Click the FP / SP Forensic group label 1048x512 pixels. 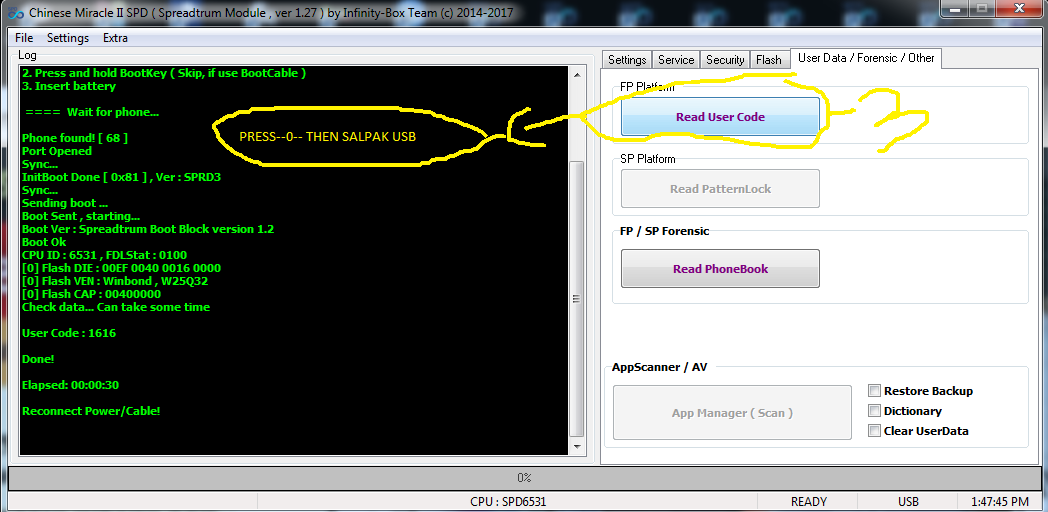coord(664,231)
